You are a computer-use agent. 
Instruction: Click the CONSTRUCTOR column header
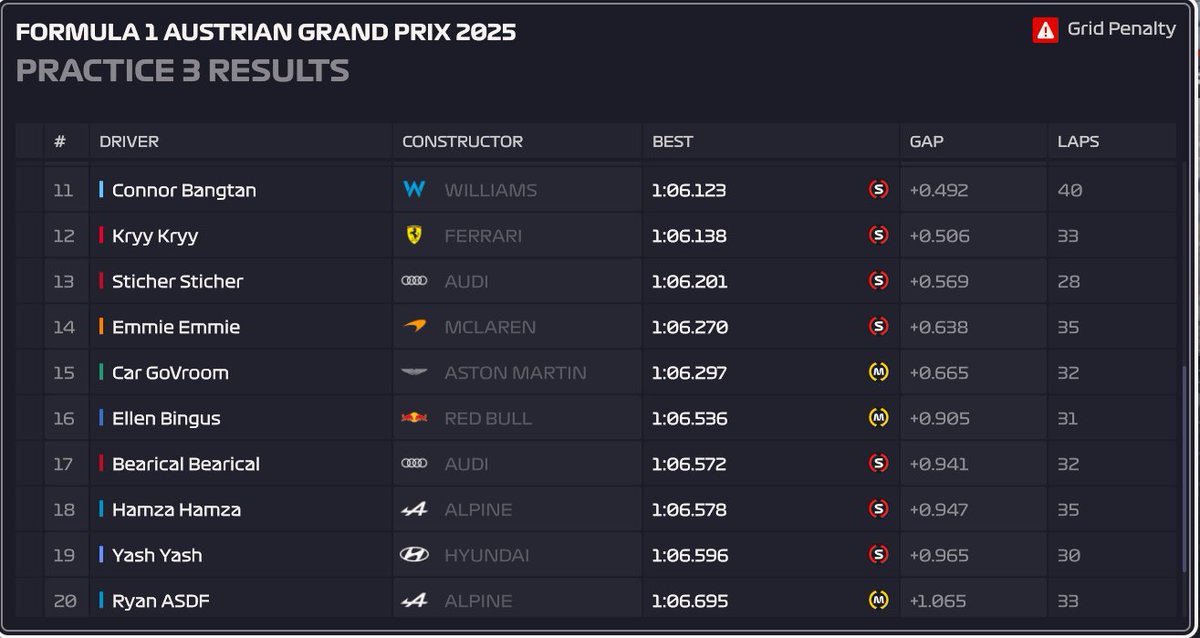pos(462,142)
